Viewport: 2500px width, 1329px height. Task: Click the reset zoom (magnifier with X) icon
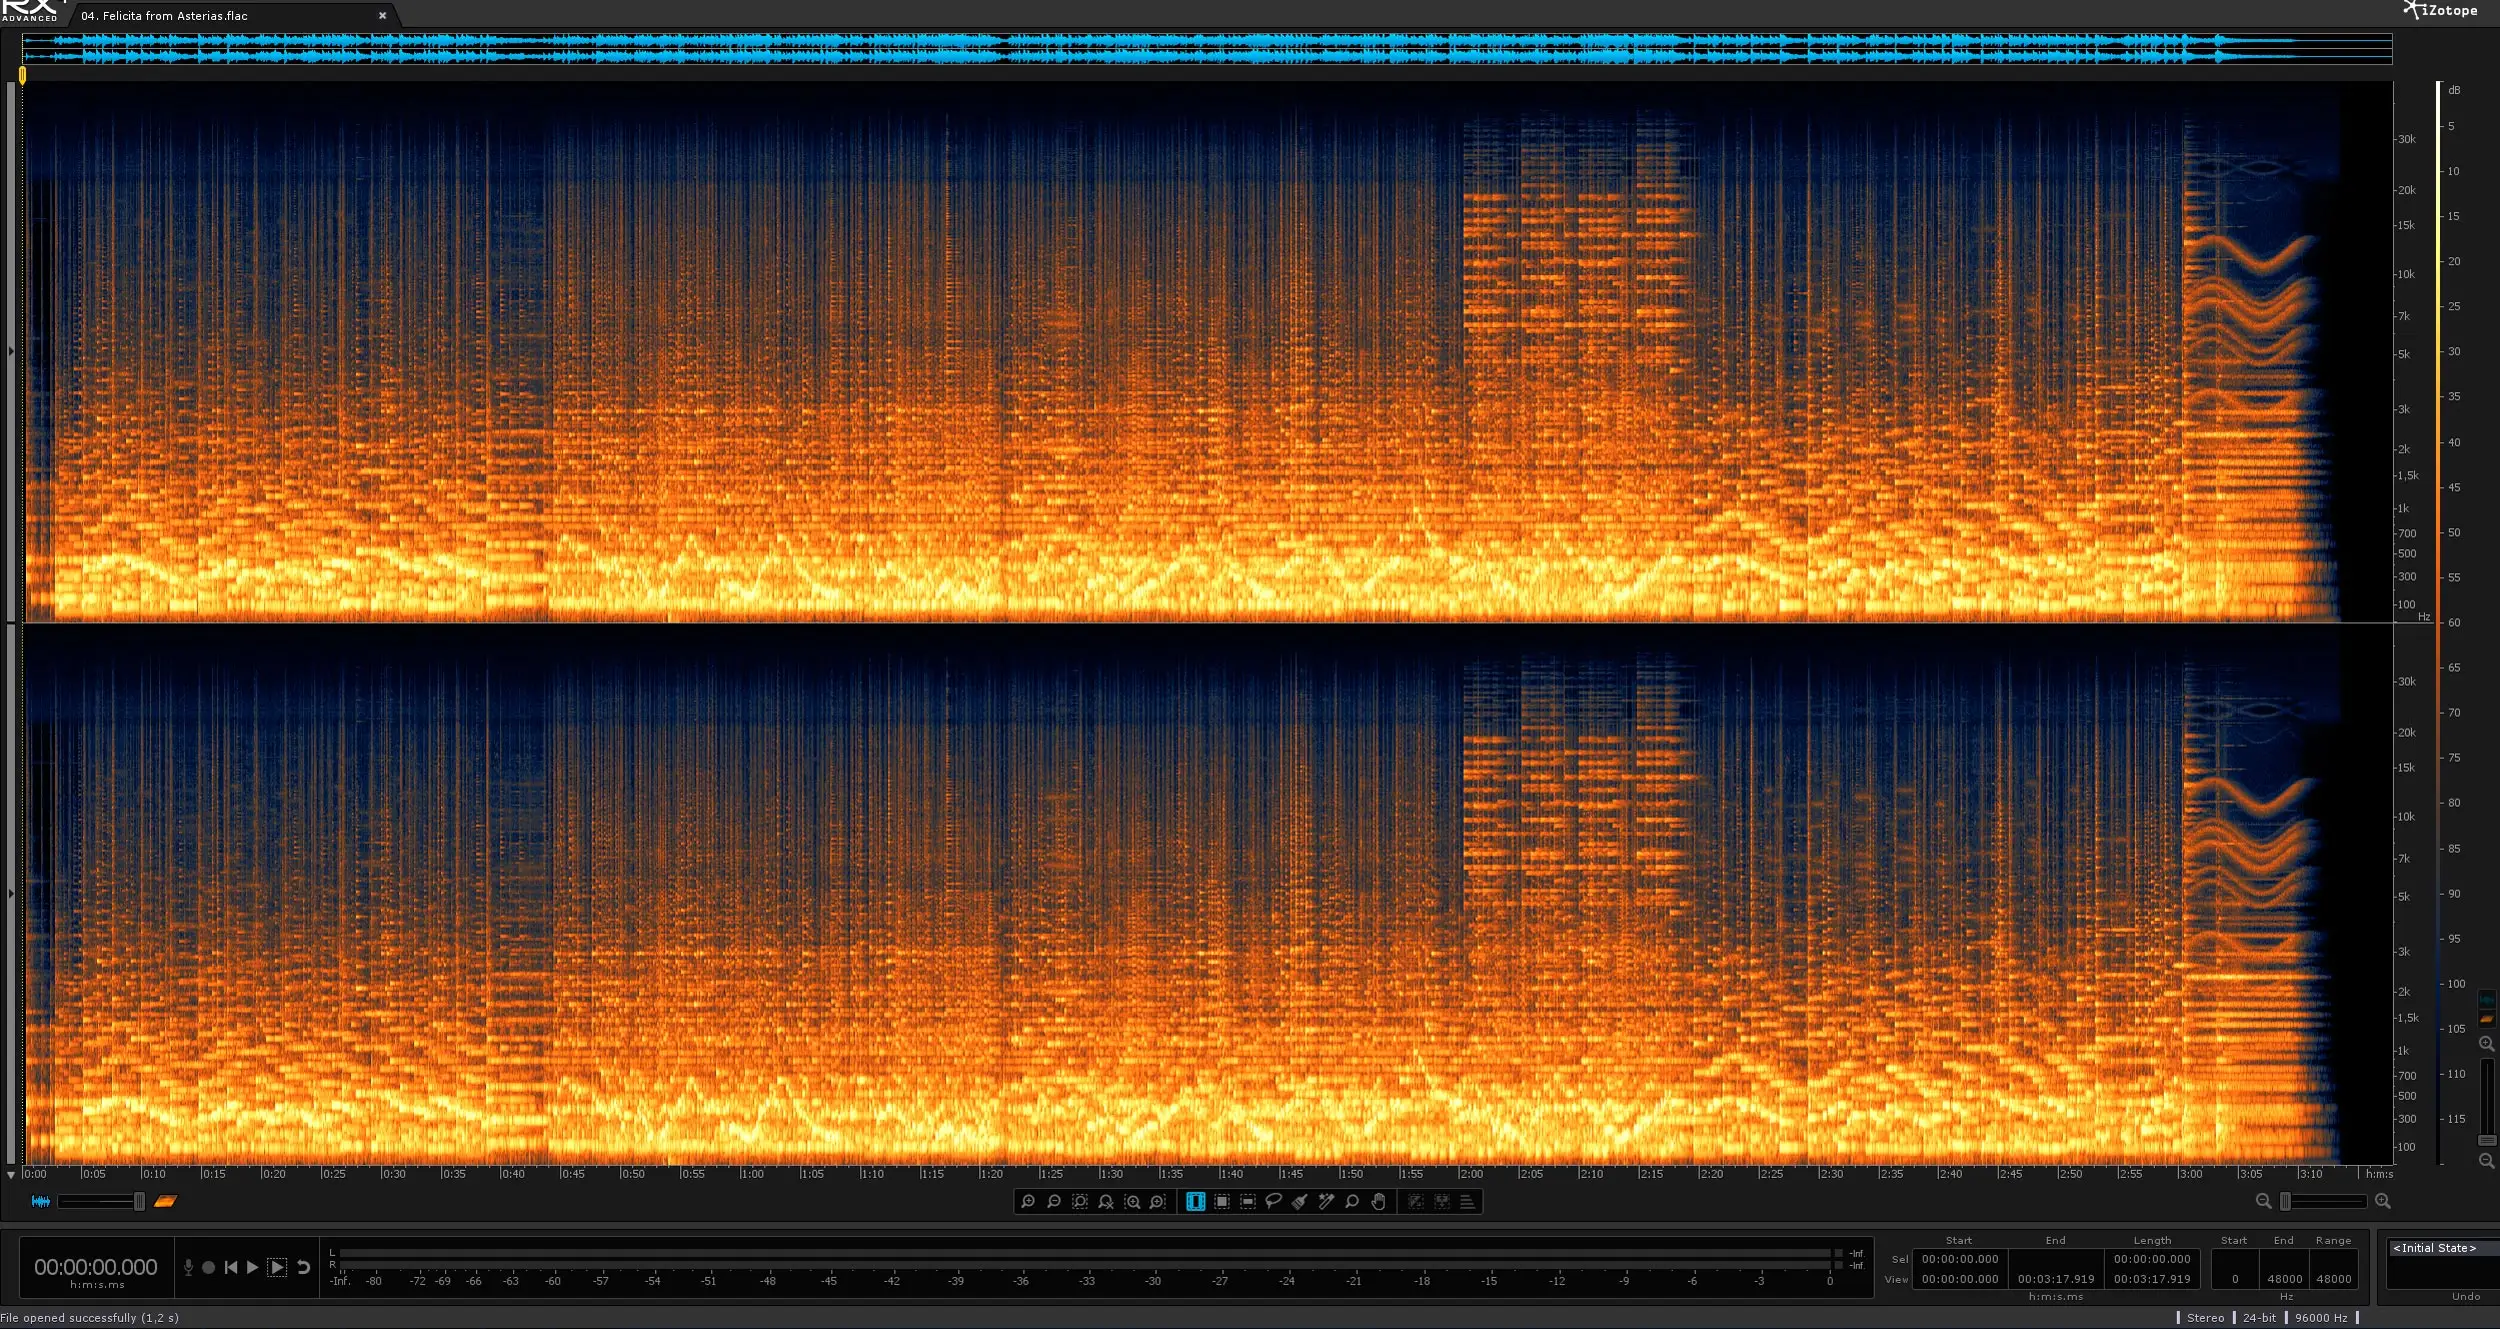pyautogui.click(x=1106, y=1202)
